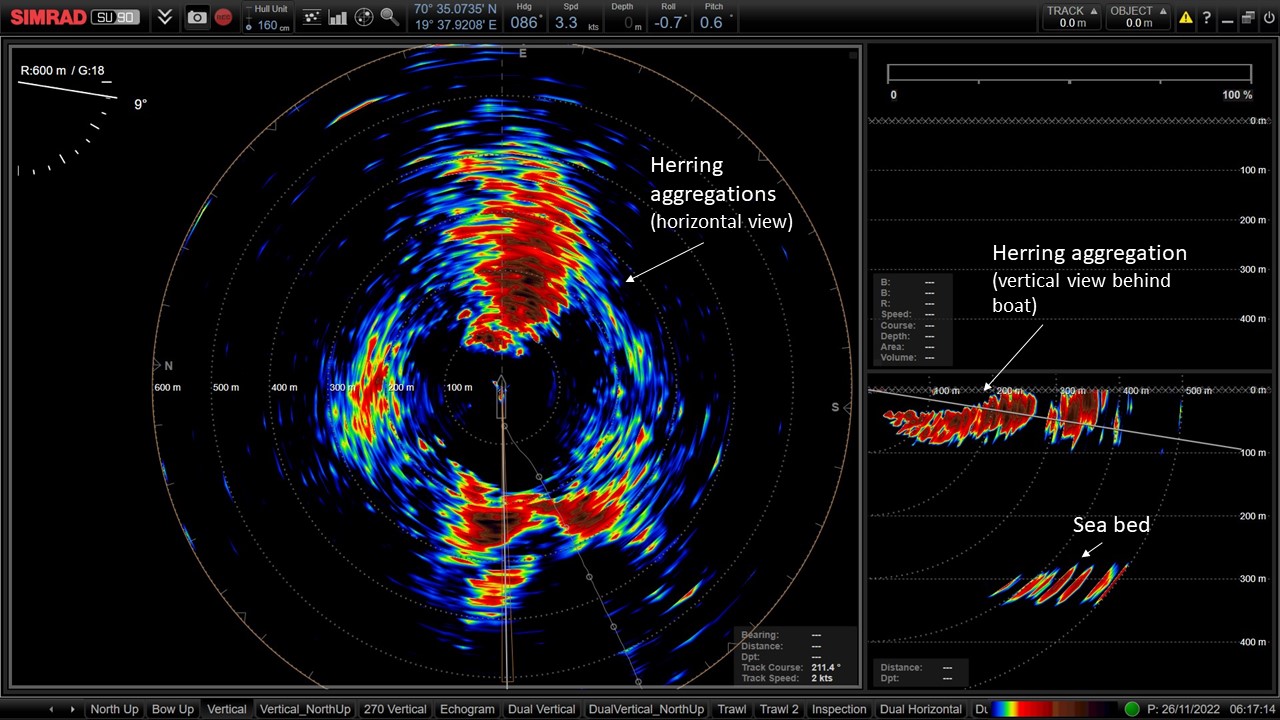
Task: Expand the OBJECT distance panel
Action: [1137, 15]
